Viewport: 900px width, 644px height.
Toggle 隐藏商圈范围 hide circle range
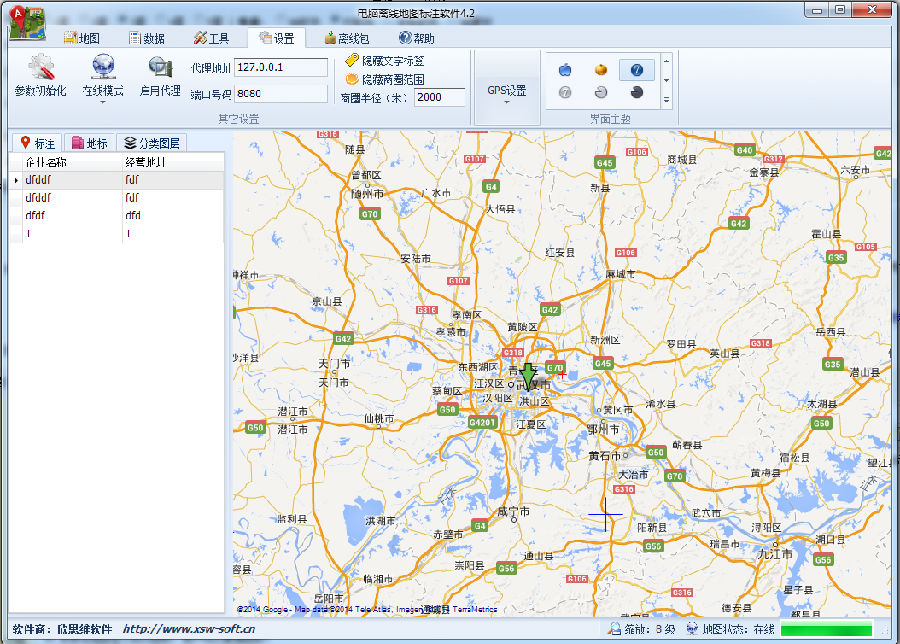pyautogui.click(x=385, y=79)
